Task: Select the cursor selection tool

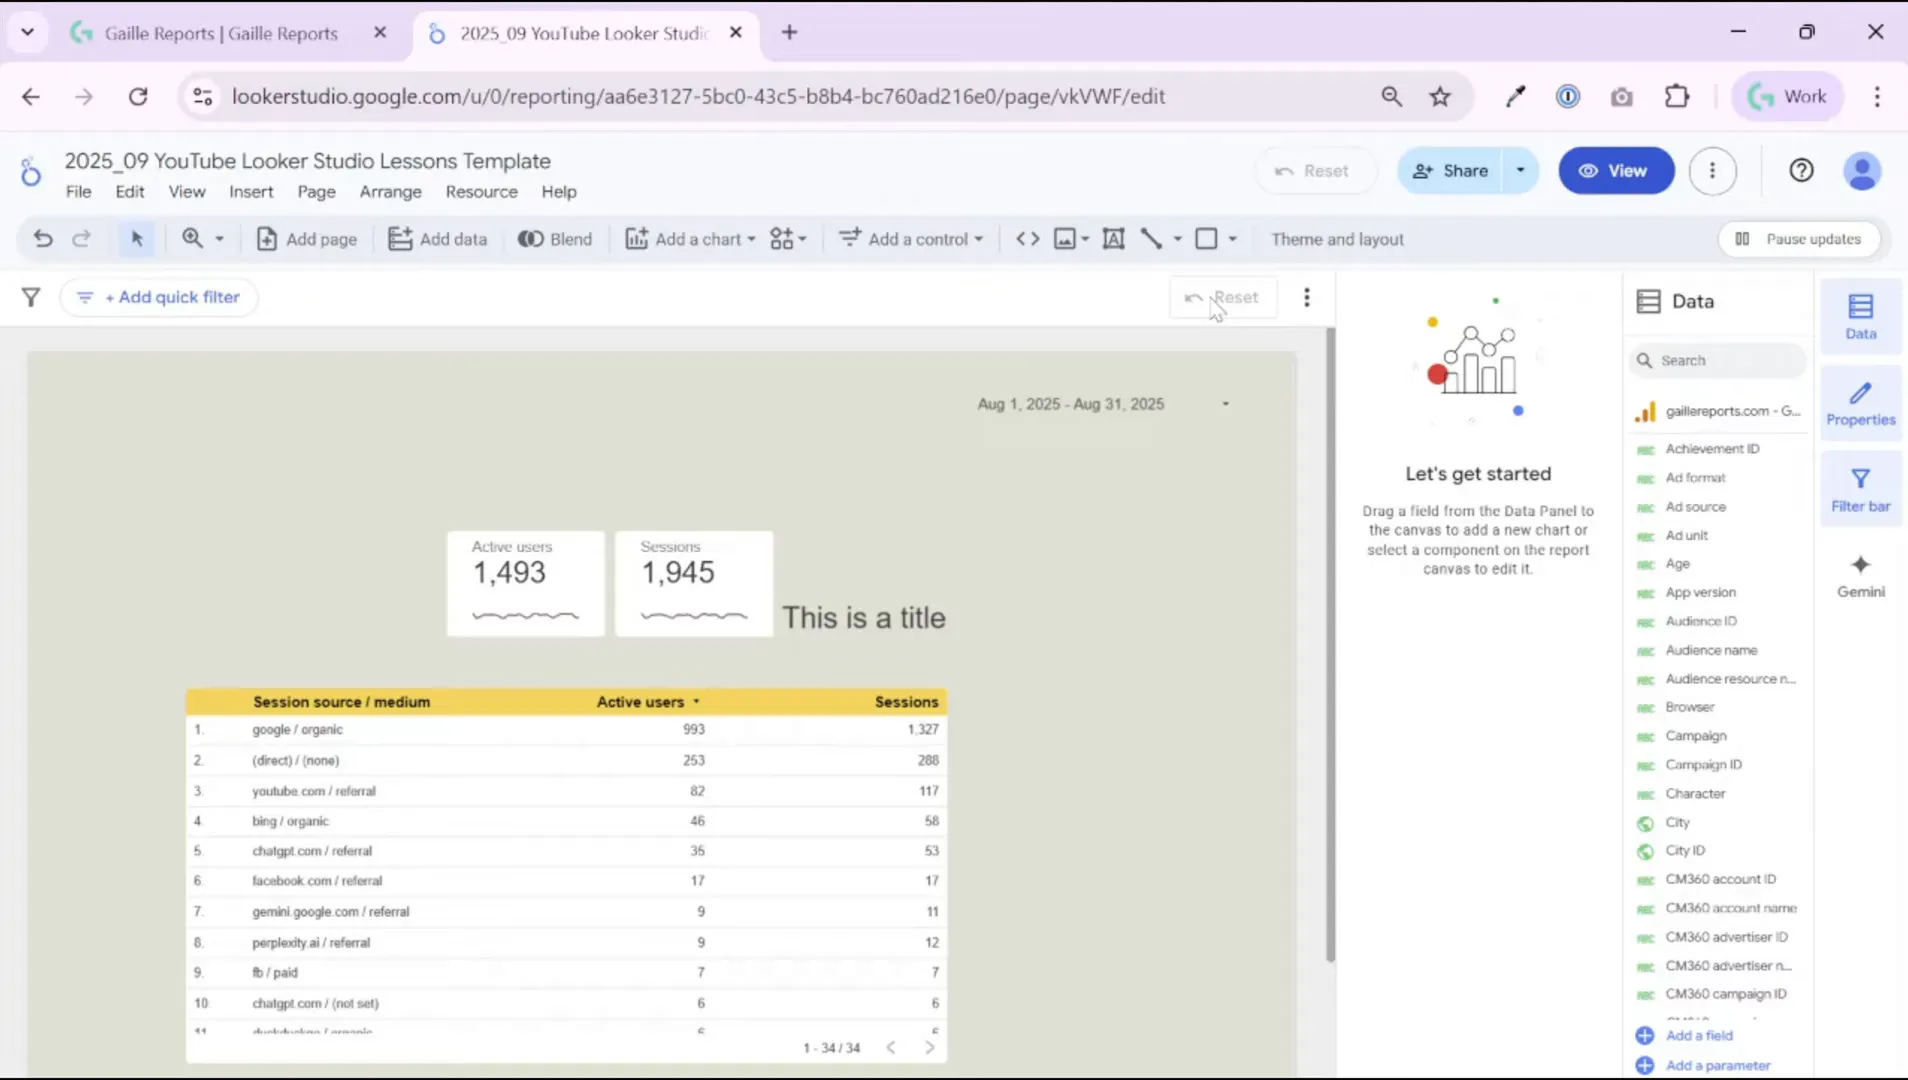Action: (x=137, y=238)
